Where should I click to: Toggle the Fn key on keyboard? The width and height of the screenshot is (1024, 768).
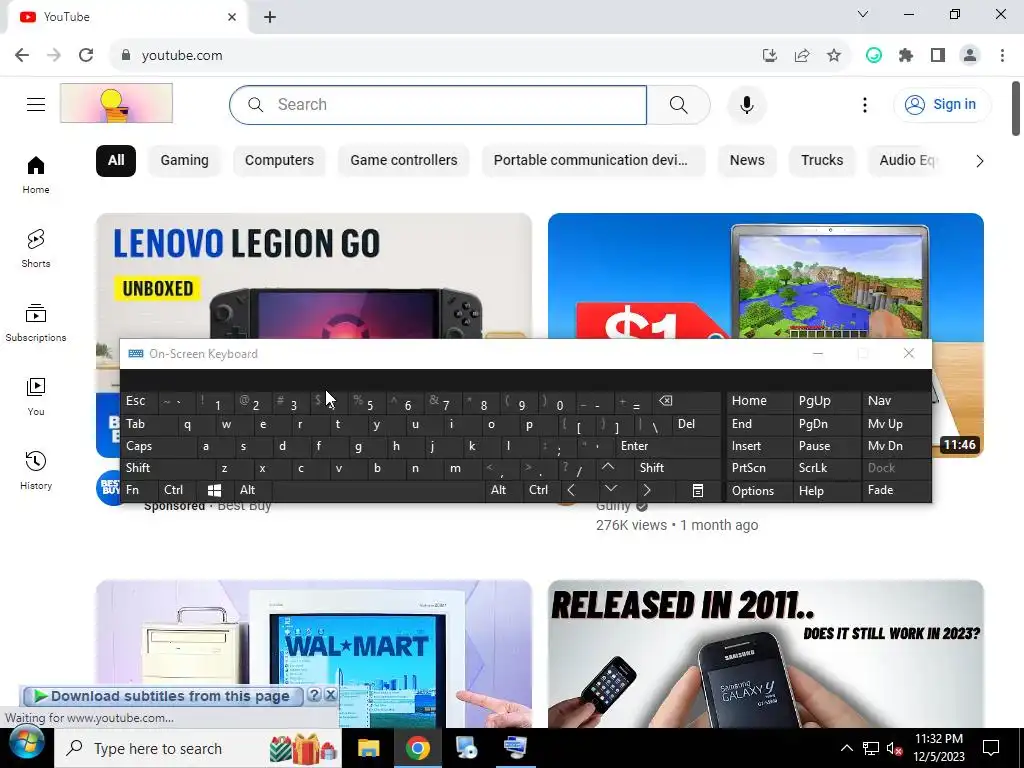click(139, 490)
